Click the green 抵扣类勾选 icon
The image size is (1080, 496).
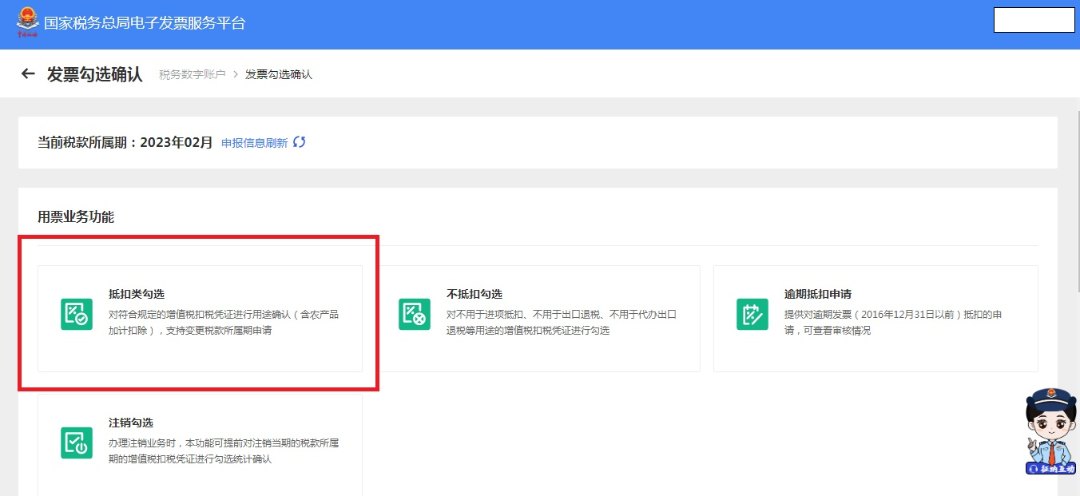[76, 314]
